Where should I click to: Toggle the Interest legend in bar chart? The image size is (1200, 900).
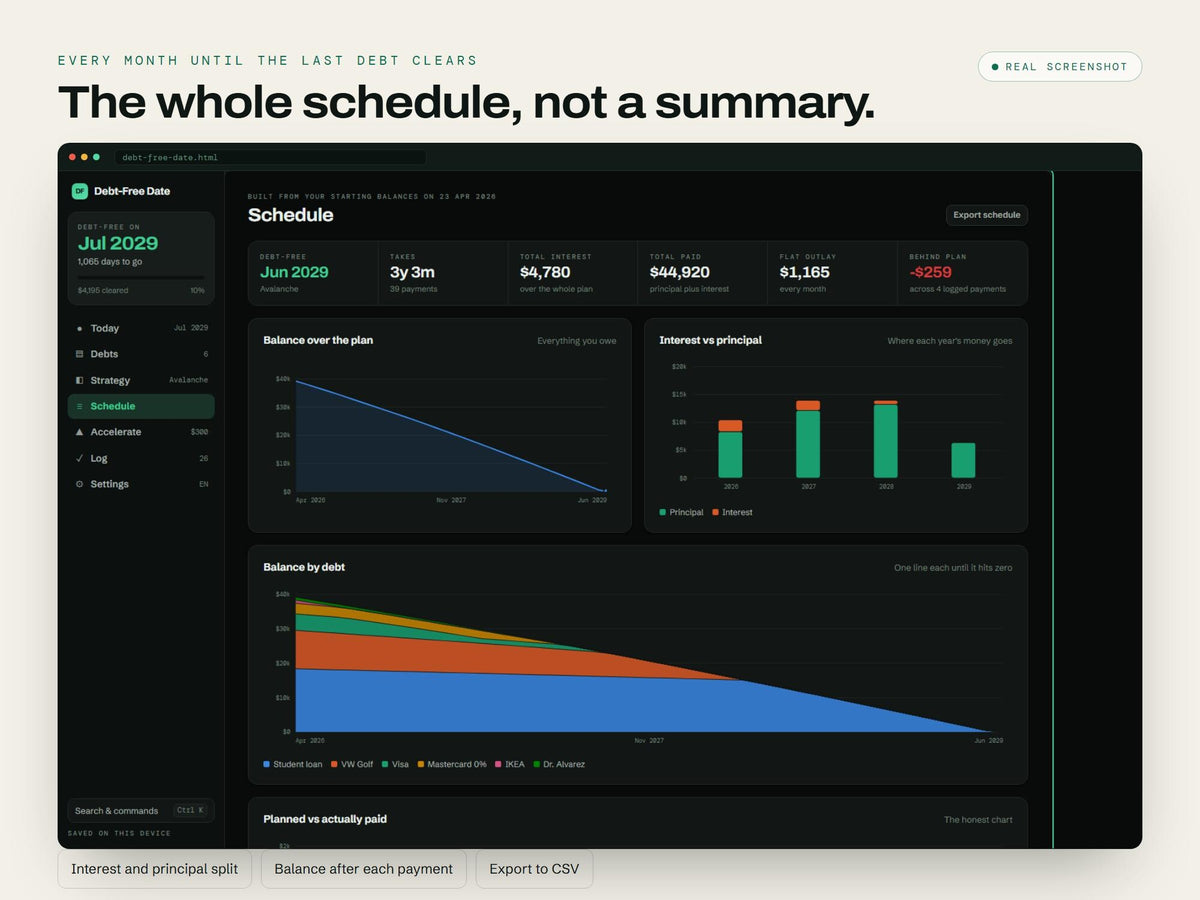pyautogui.click(x=732, y=512)
